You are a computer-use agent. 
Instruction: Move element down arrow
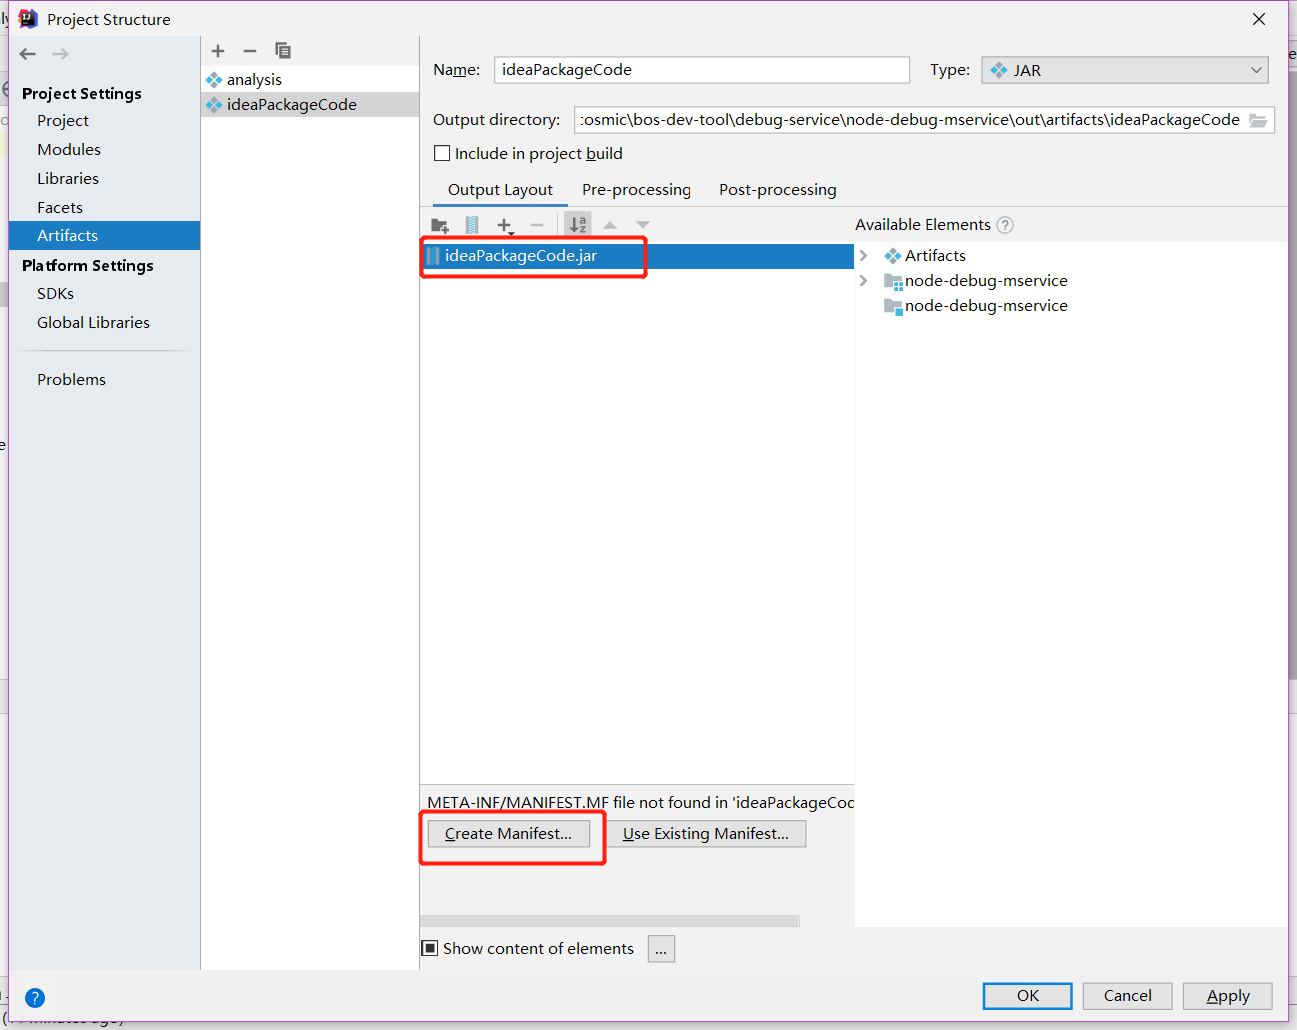(643, 225)
